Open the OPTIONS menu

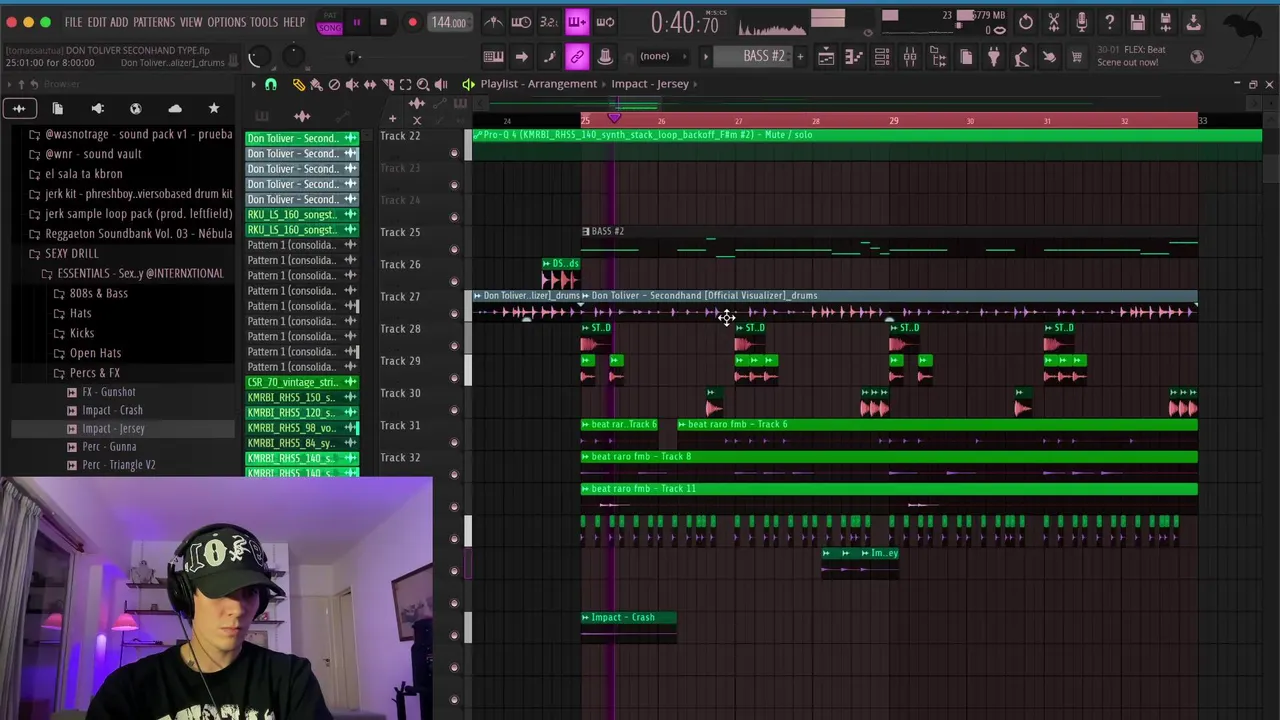[x=227, y=22]
